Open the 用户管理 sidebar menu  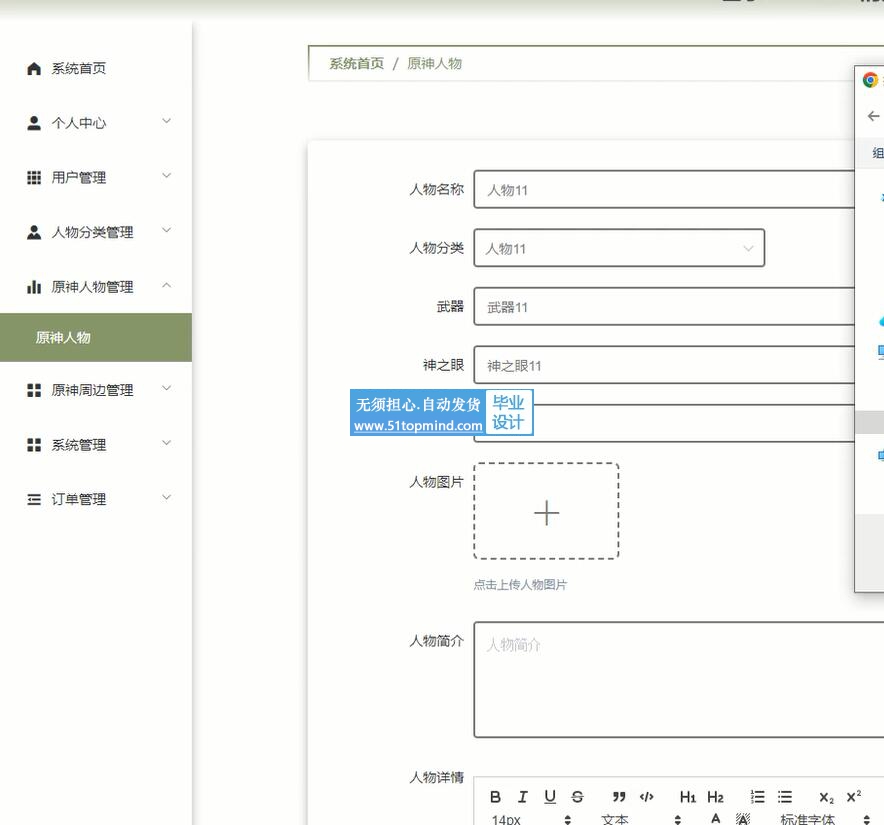coord(96,178)
